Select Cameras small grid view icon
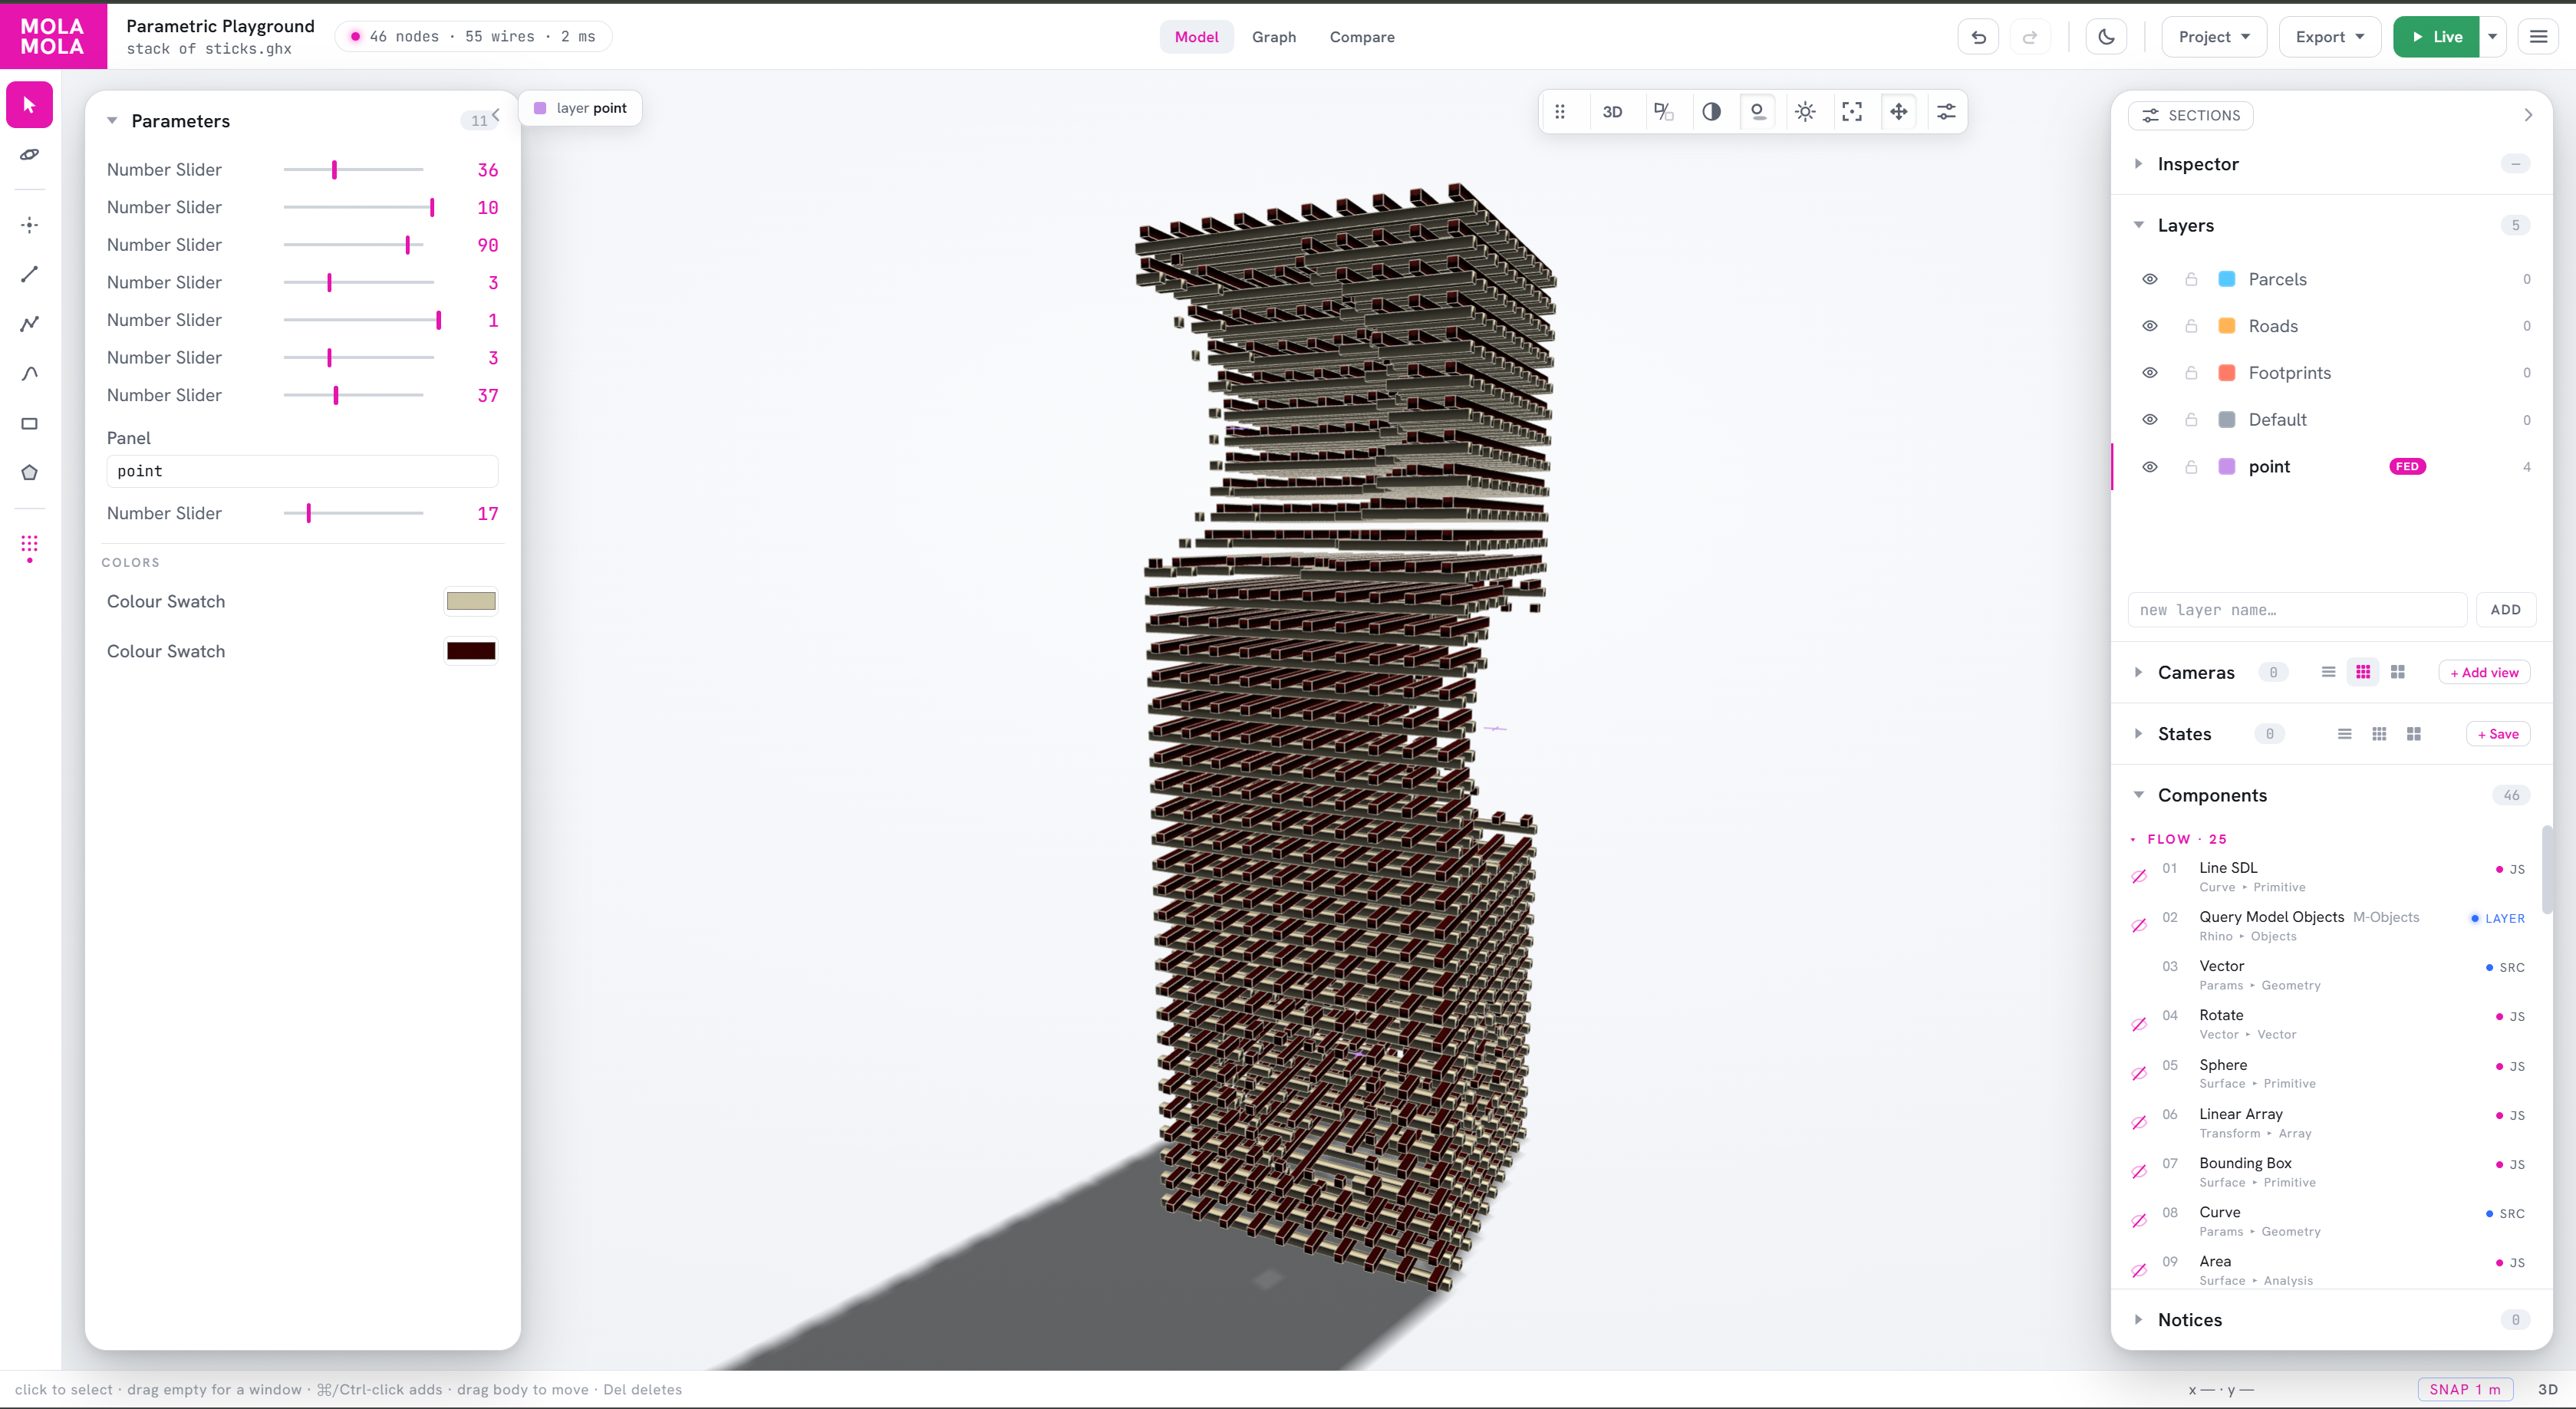Screen dimensions: 2576x1409 point(2363,672)
